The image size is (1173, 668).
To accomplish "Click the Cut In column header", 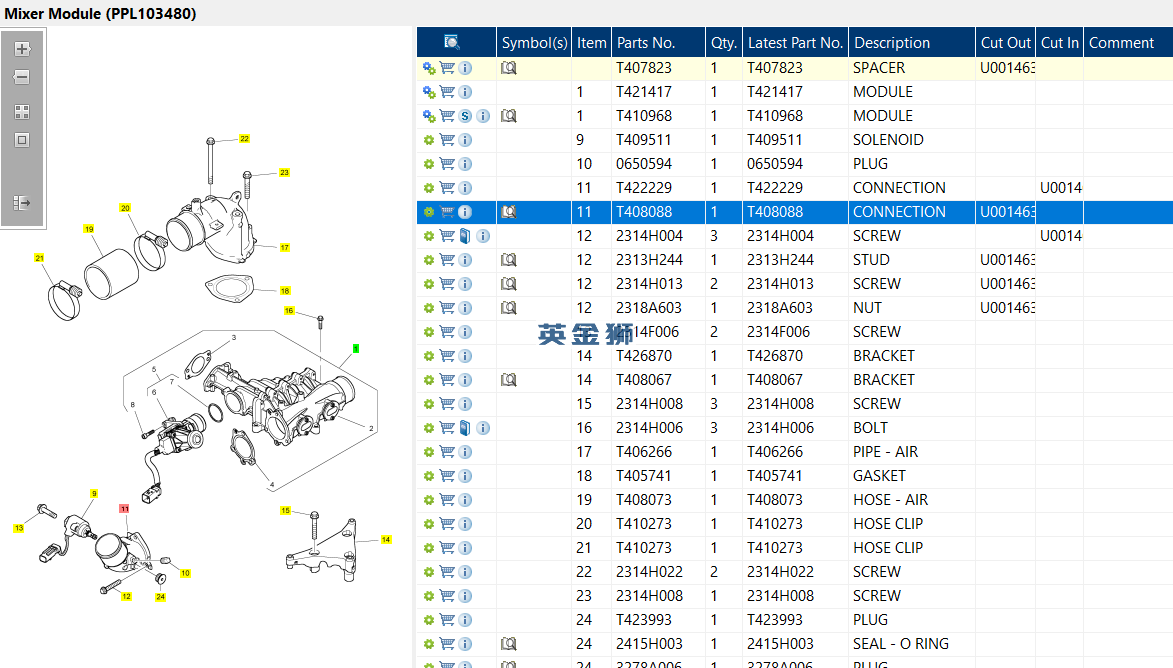I will pos(1059,43).
